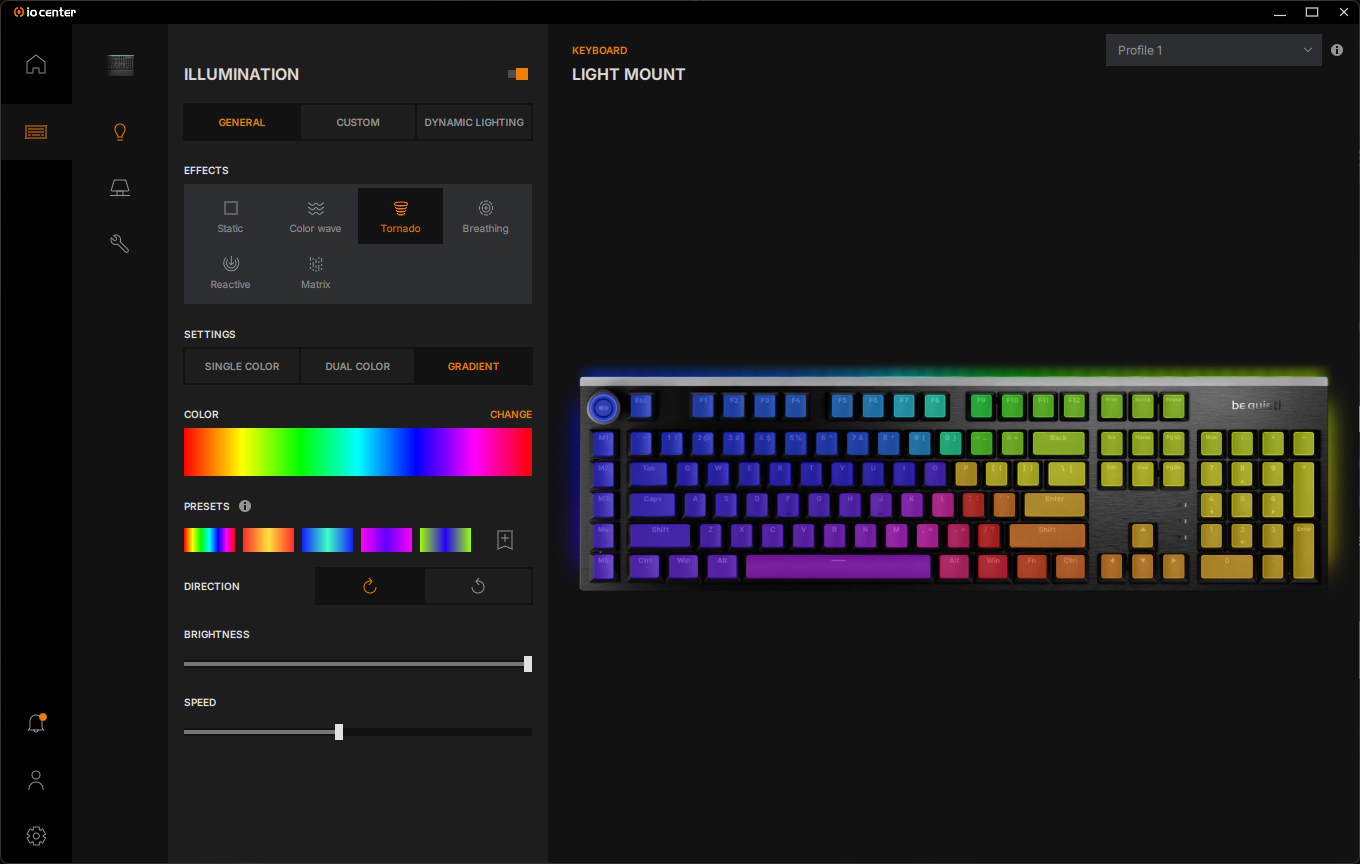The height and width of the screenshot is (864, 1360).
Task: Select the Dual Color setting
Action: [358, 366]
